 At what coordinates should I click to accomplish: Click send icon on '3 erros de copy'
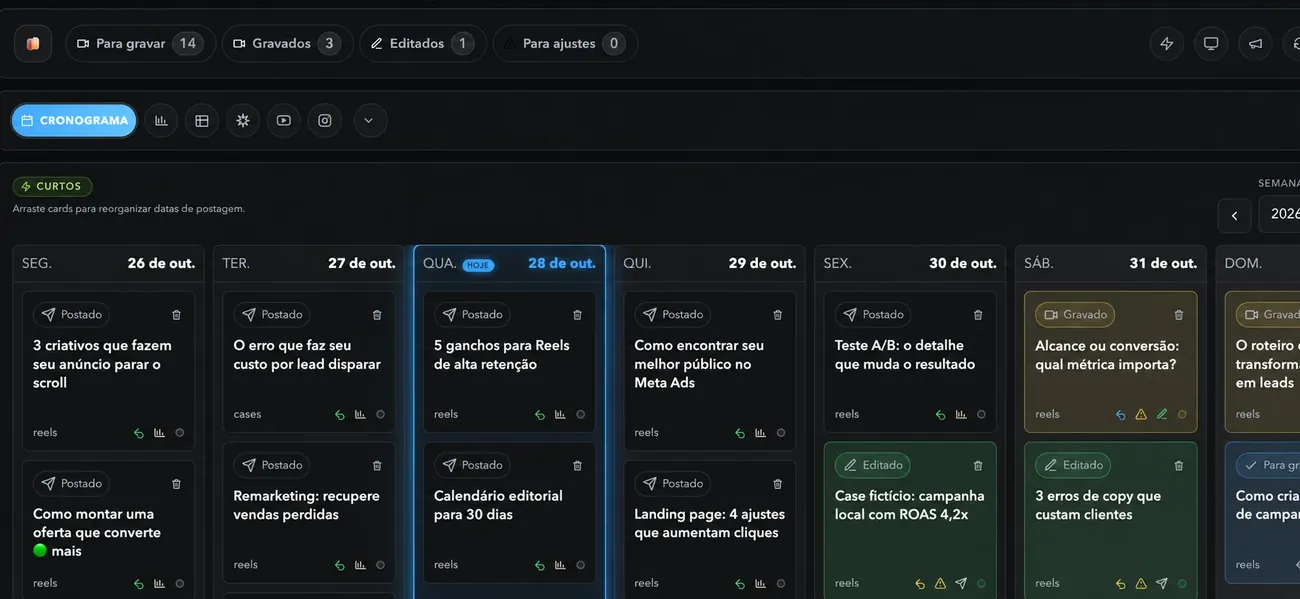(1162, 584)
